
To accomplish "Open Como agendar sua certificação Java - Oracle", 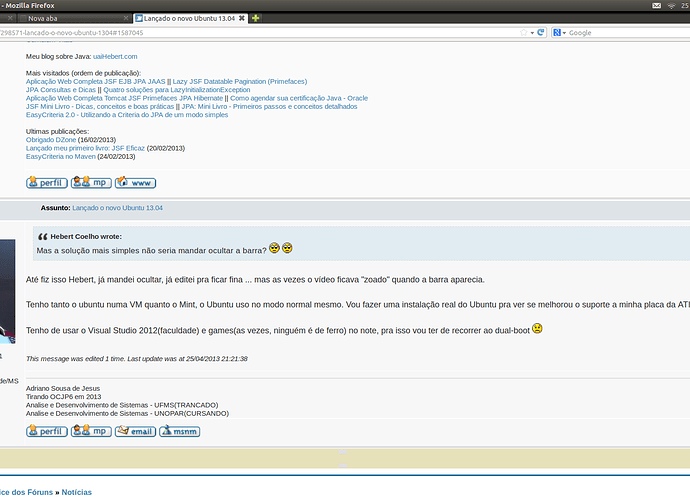I will click(299, 98).
